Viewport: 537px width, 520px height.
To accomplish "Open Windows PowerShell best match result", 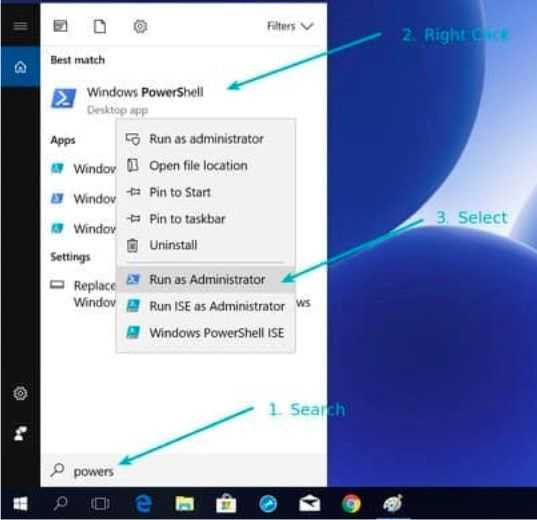I will point(184,99).
